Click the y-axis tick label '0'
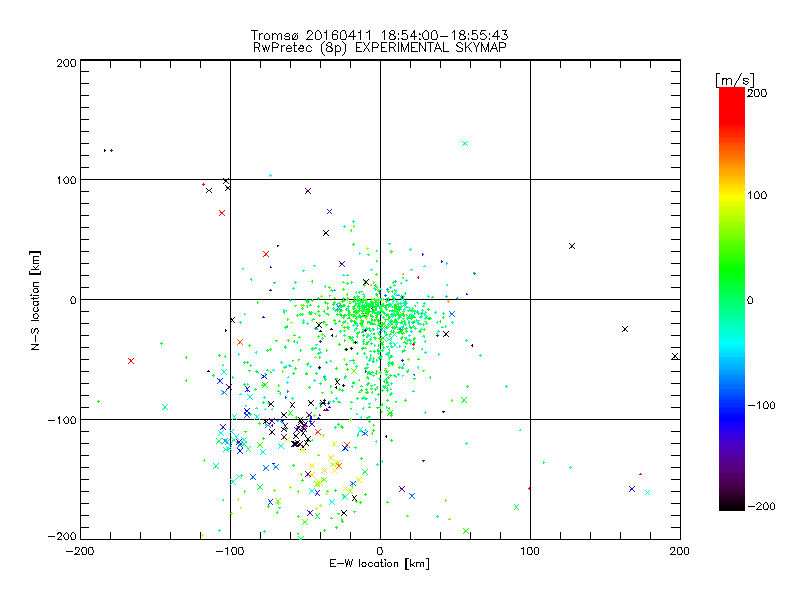 tap(73, 300)
